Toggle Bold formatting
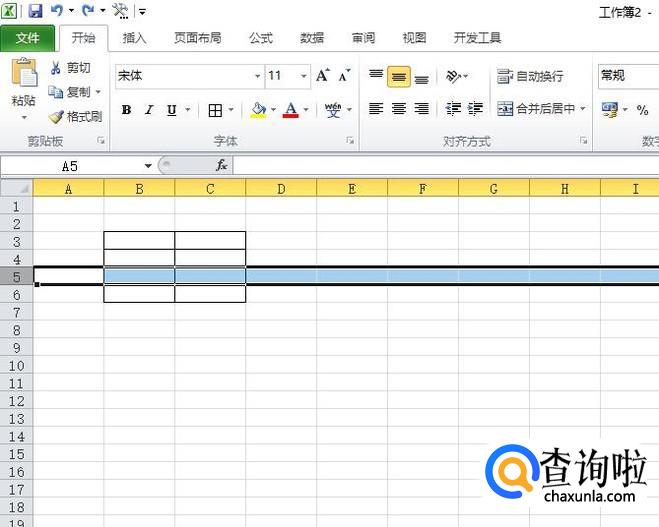The height and width of the screenshot is (527, 659). (x=126, y=110)
